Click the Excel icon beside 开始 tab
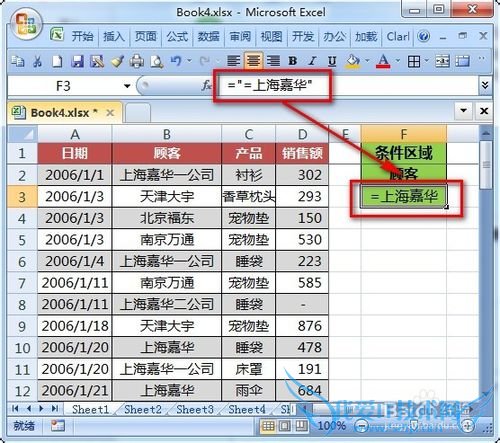 click(x=57, y=34)
